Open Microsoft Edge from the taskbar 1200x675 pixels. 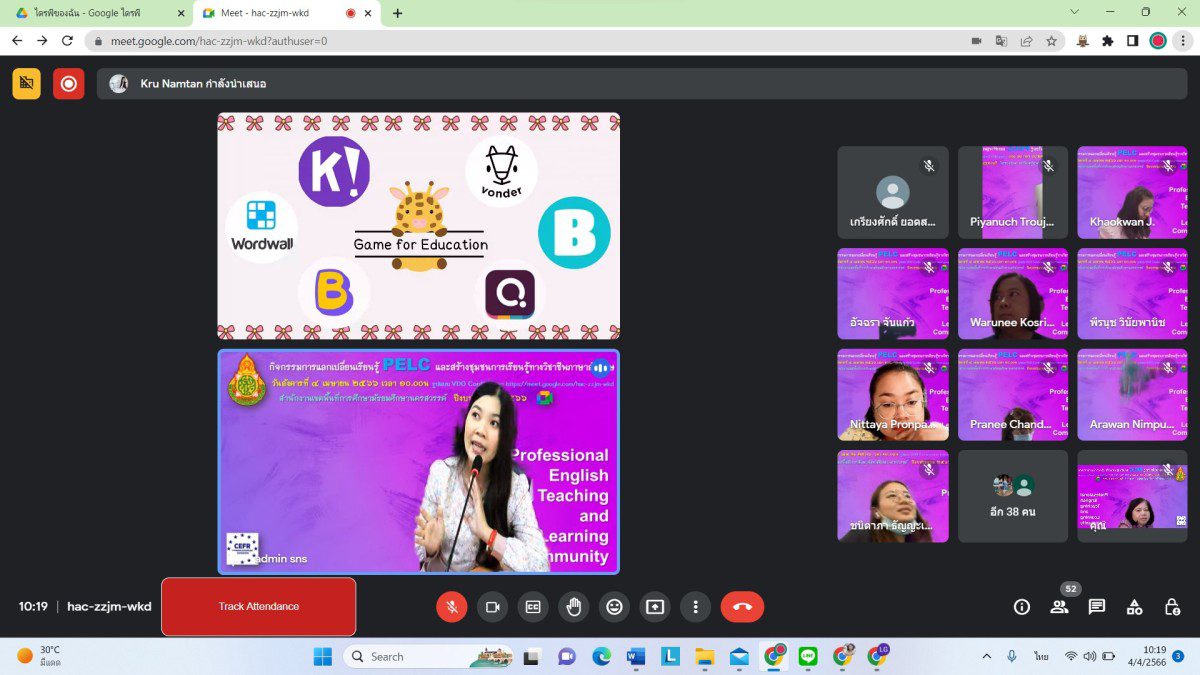pos(601,656)
